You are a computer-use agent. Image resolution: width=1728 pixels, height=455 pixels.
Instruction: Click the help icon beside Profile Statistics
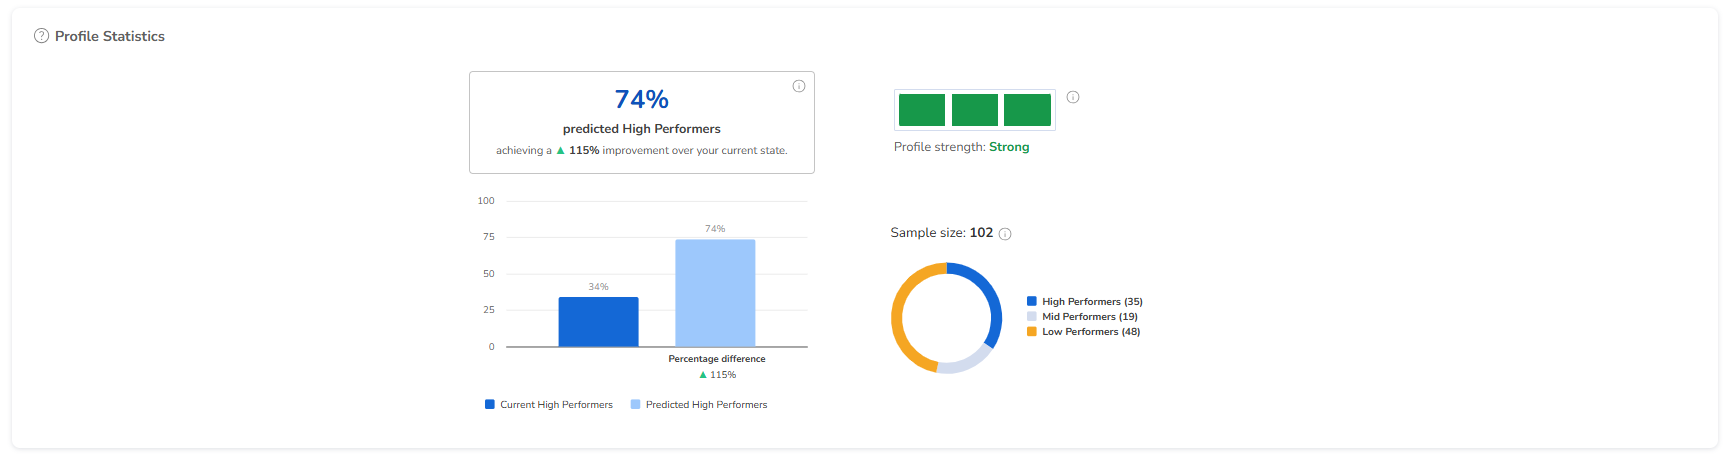[x=41, y=36]
